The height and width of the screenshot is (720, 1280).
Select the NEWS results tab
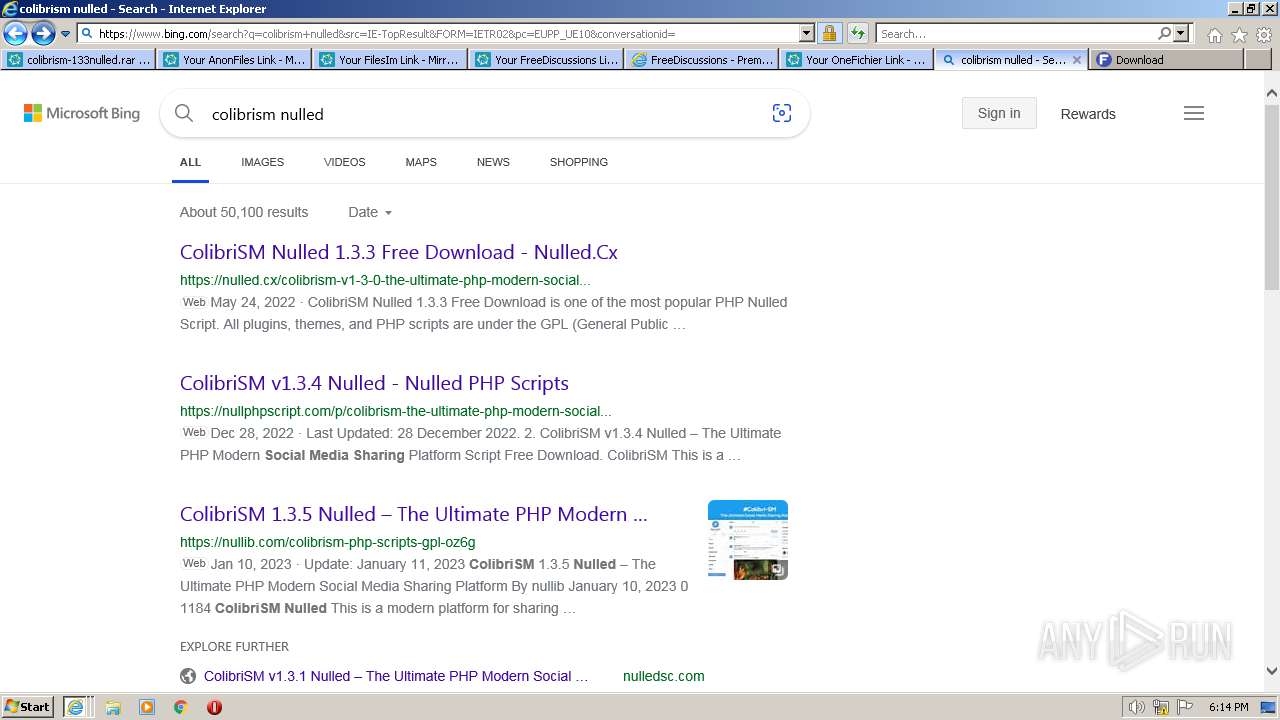(x=493, y=162)
